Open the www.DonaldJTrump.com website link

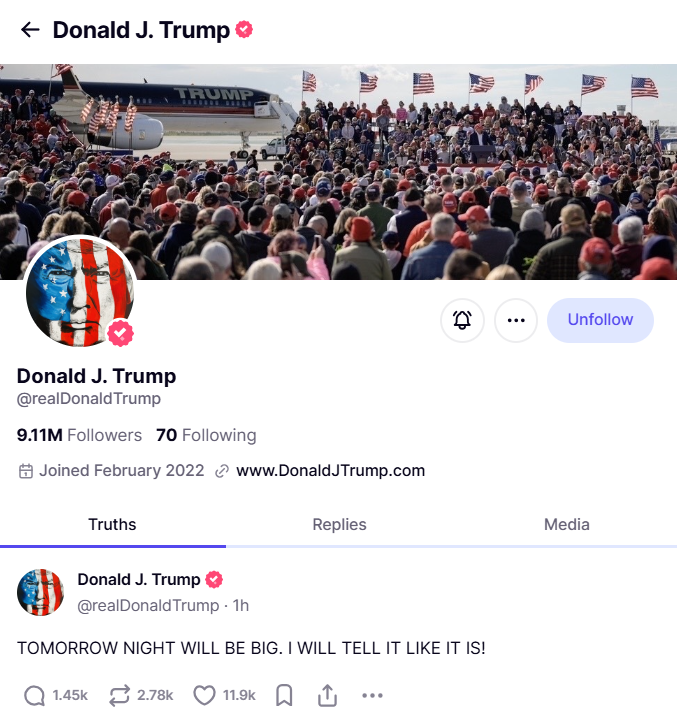coord(330,470)
